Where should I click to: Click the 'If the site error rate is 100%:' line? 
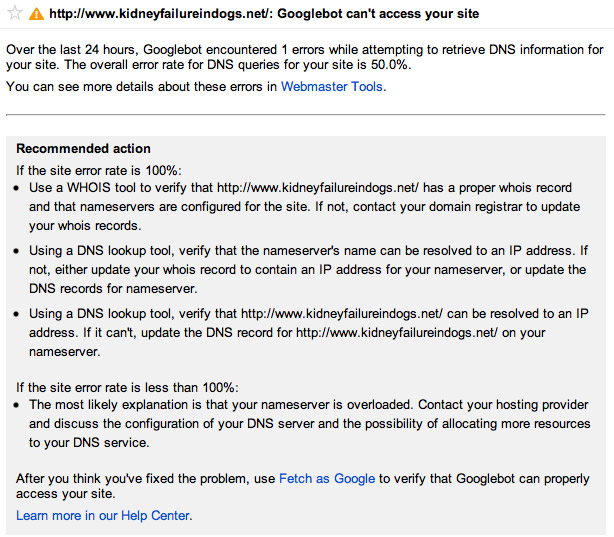[99, 170]
